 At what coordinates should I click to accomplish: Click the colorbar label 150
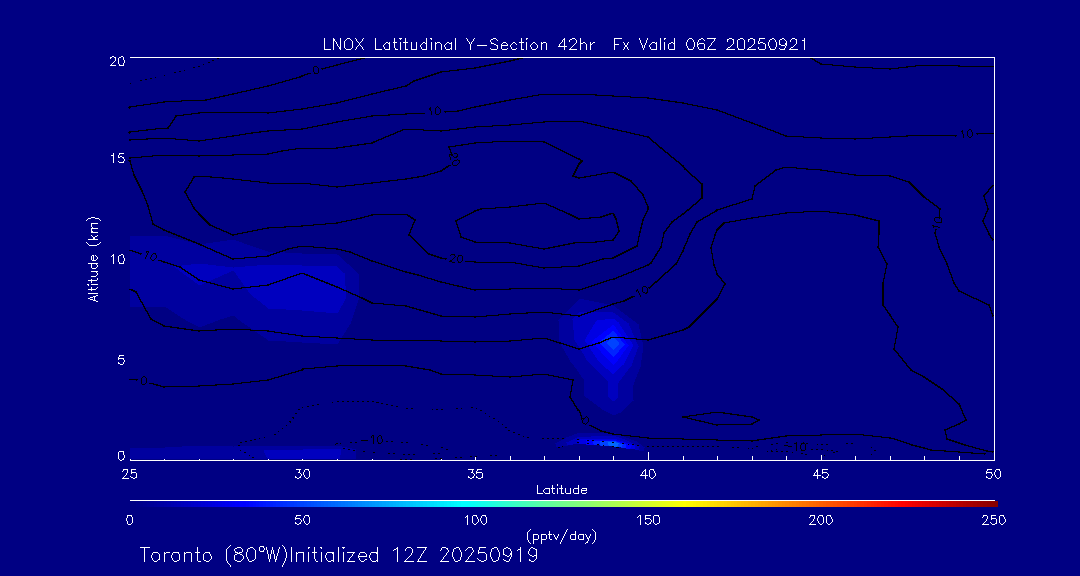[x=647, y=520]
